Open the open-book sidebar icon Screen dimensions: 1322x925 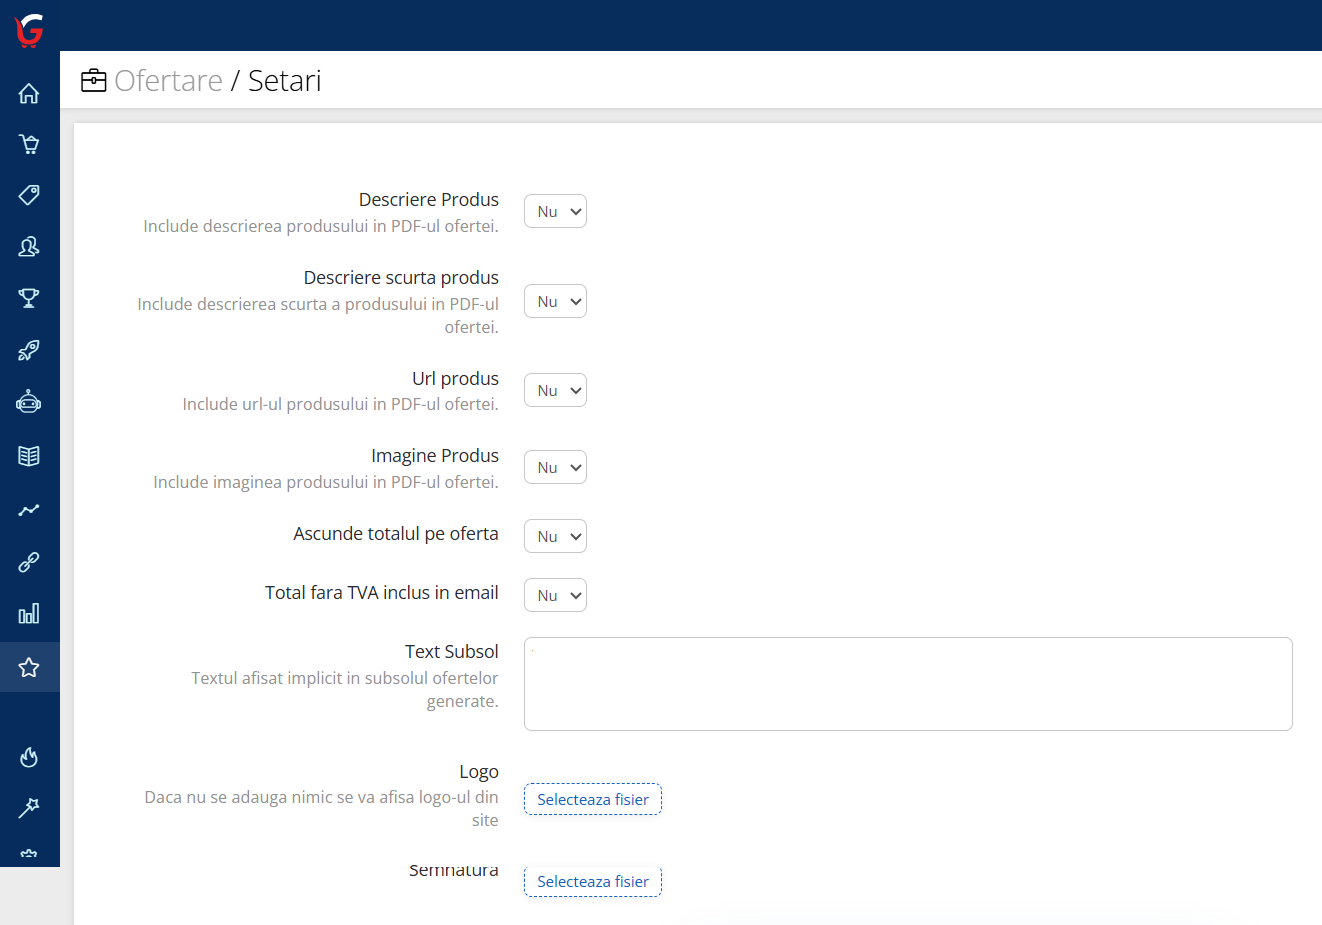(29, 456)
